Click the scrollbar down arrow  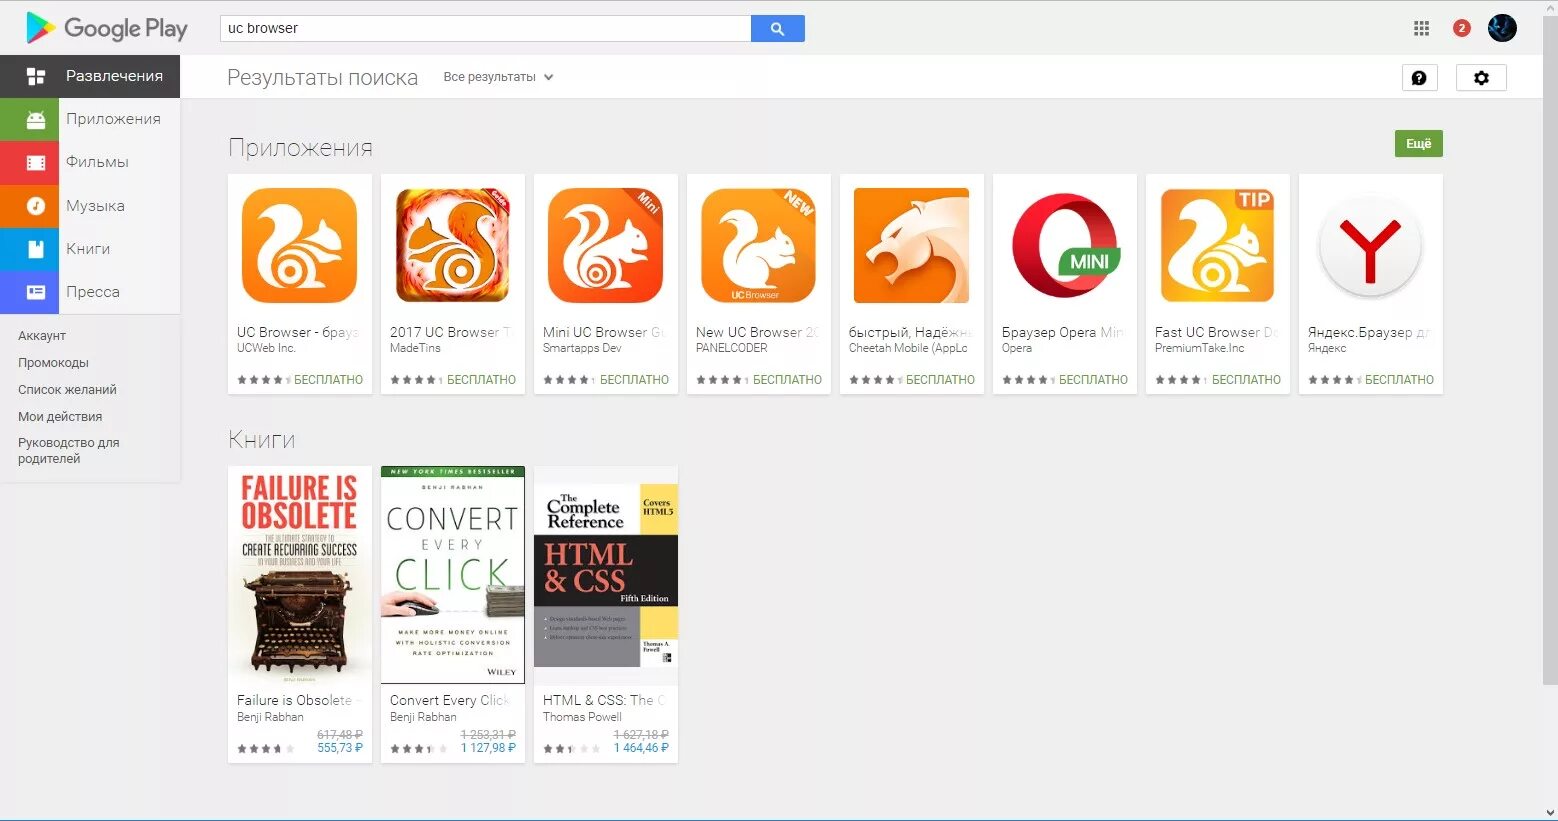tap(1550, 813)
